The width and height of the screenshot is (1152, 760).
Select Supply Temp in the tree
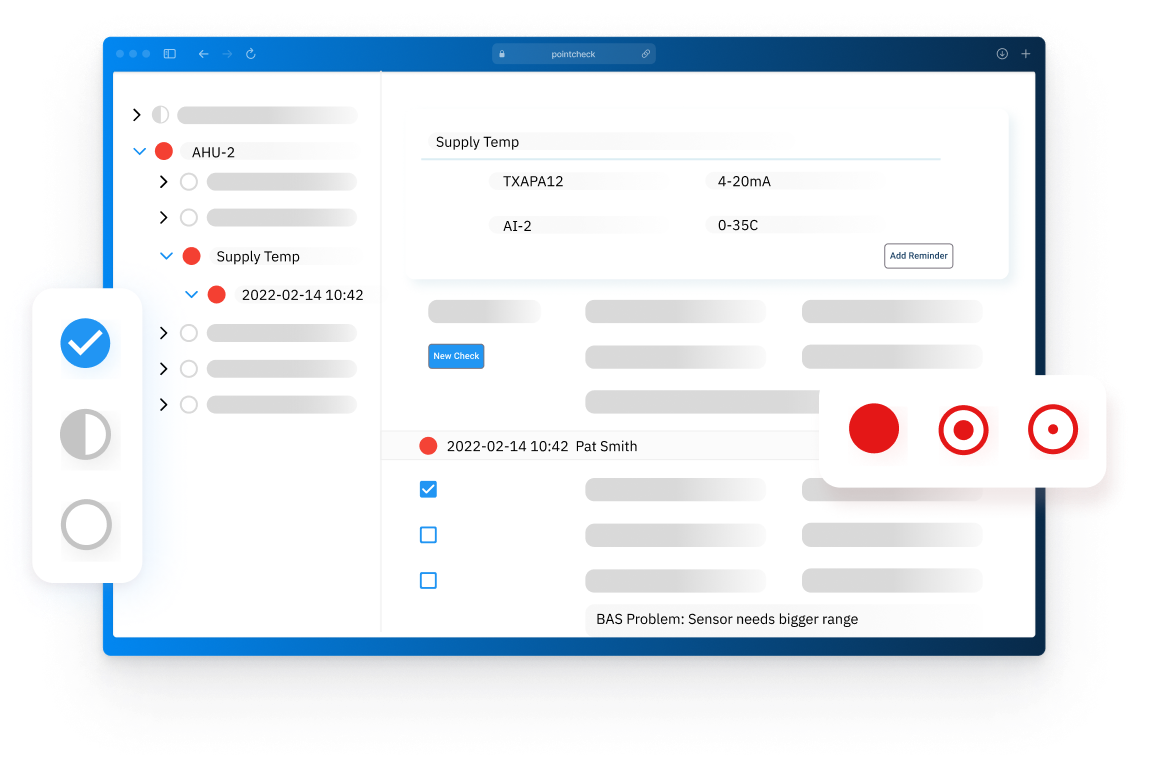[258, 257]
